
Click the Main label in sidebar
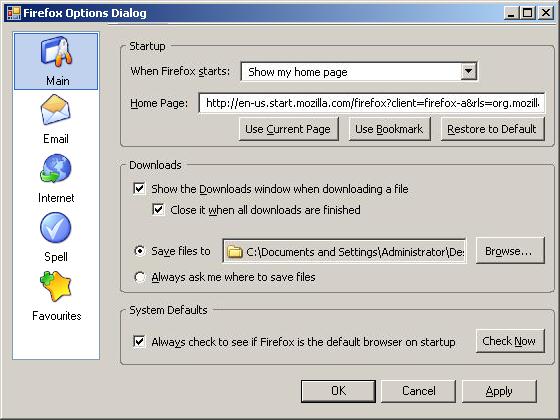(58, 81)
